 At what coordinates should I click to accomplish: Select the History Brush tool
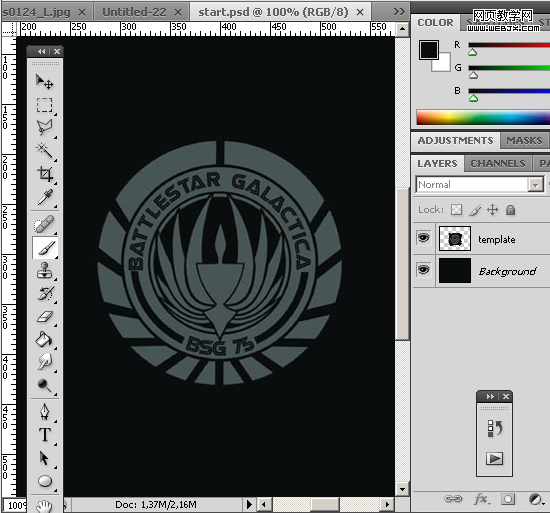coord(45,294)
